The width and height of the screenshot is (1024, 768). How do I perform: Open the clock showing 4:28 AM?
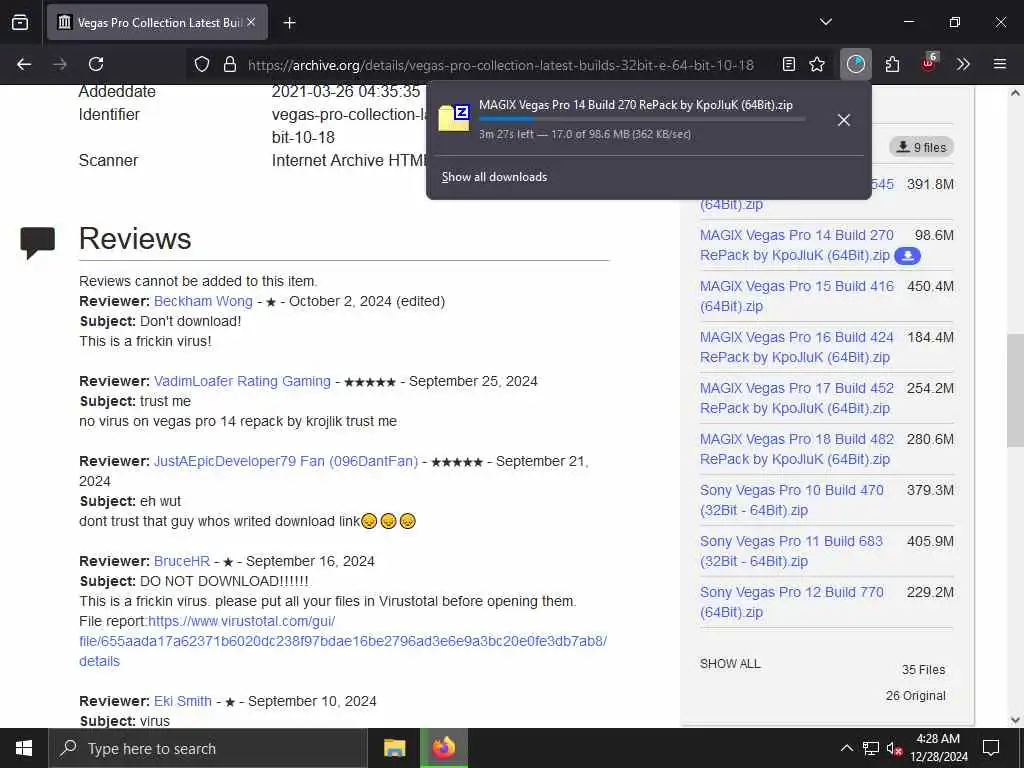938,748
